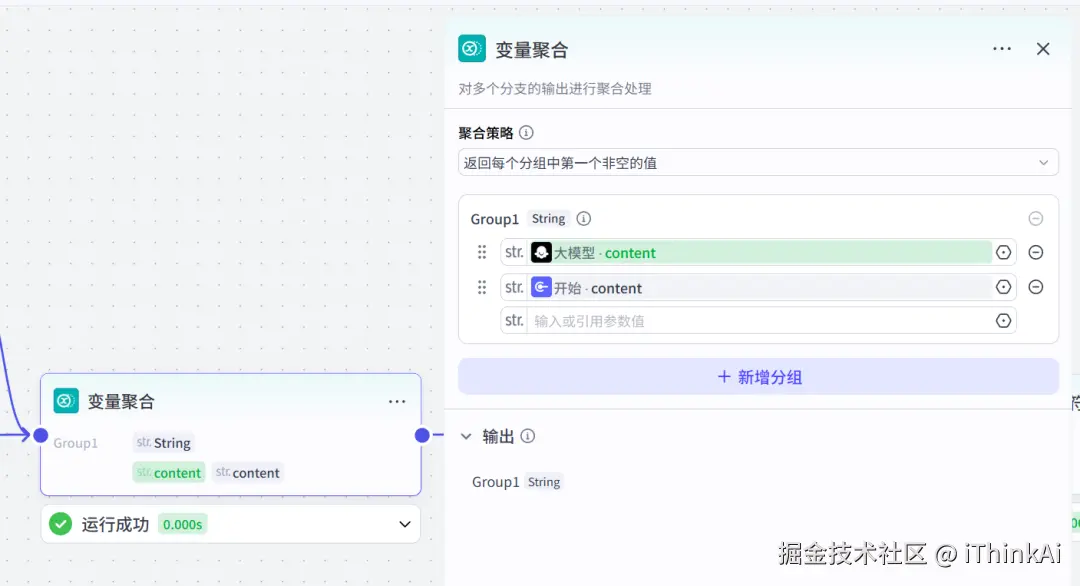This screenshot has height=586, width=1080.
Task: Click the reference selector icon beside 大模型·content
Action: click(x=1003, y=252)
